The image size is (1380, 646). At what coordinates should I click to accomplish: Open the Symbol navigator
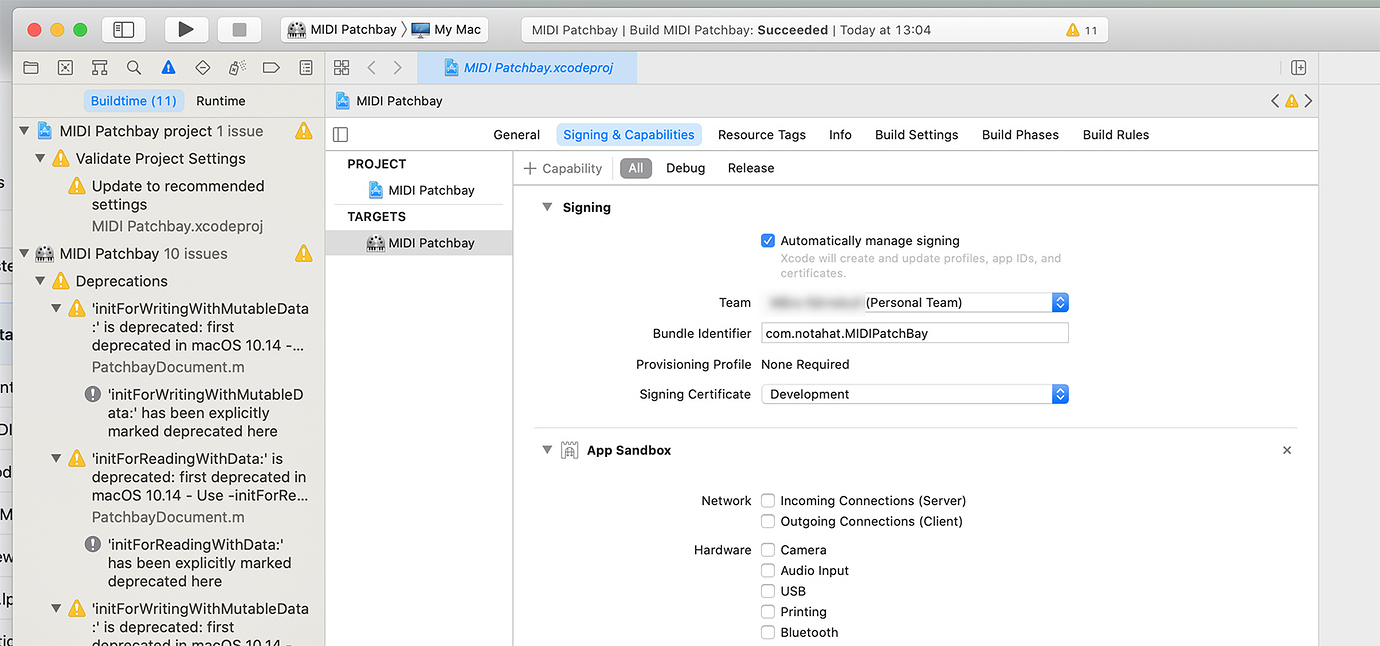click(x=99, y=68)
